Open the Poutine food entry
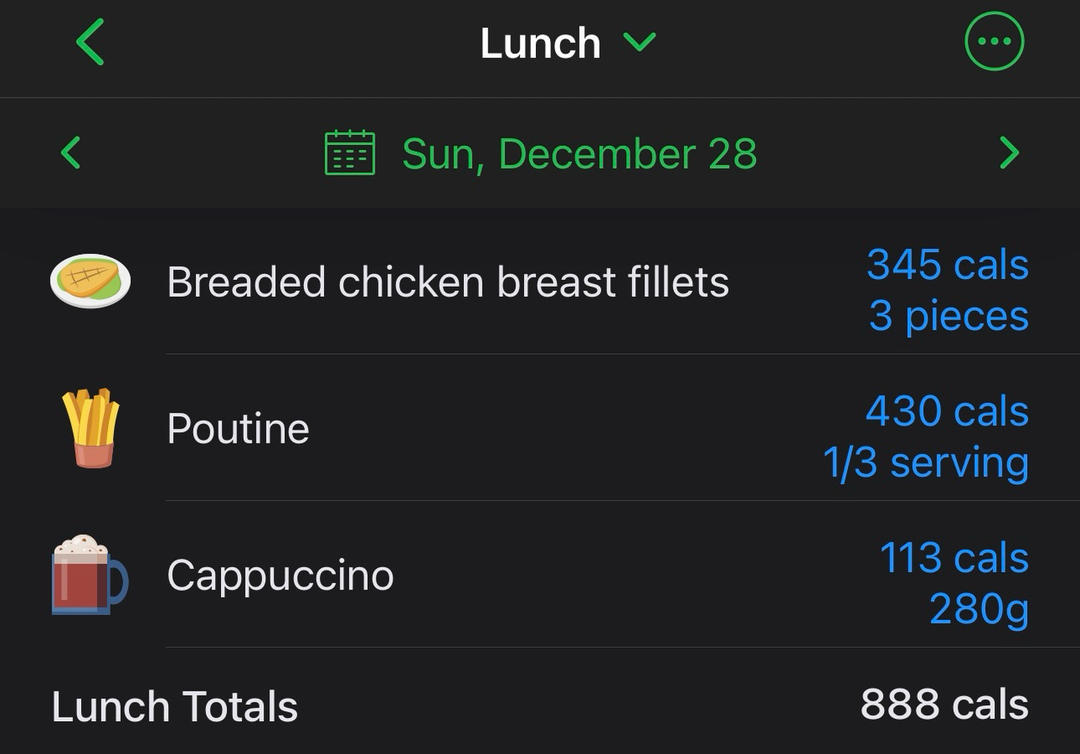This screenshot has height=754, width=1080. tap(238, 429)
